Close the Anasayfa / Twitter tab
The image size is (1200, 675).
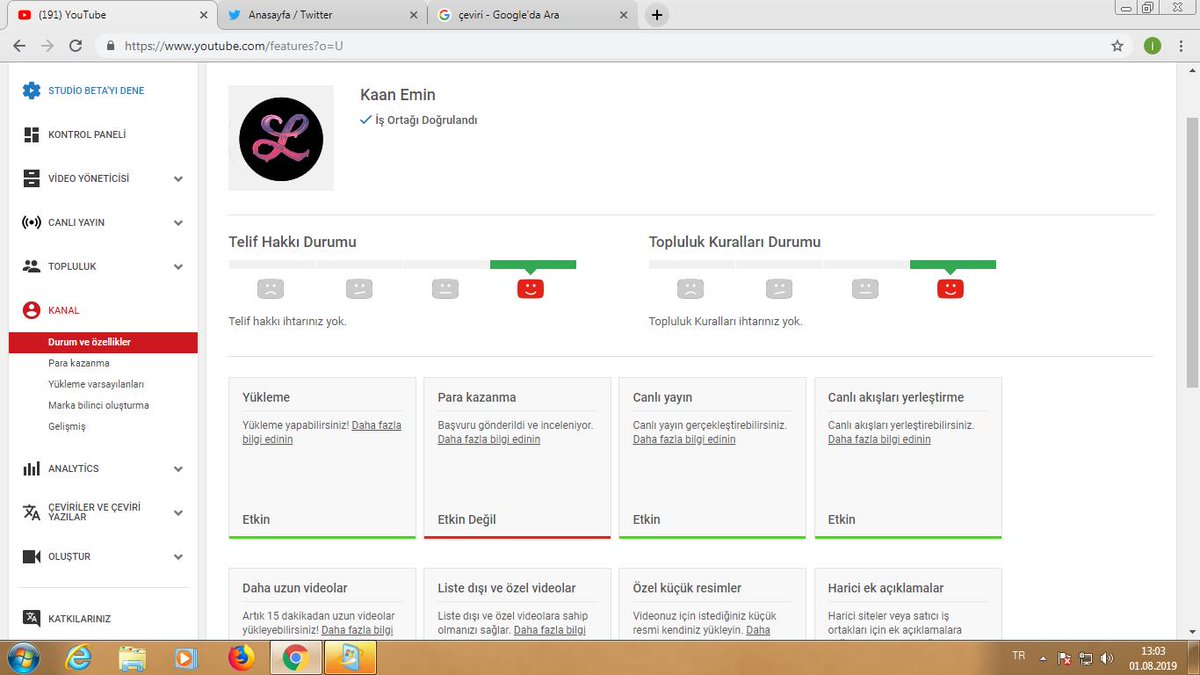coord(413,15)
